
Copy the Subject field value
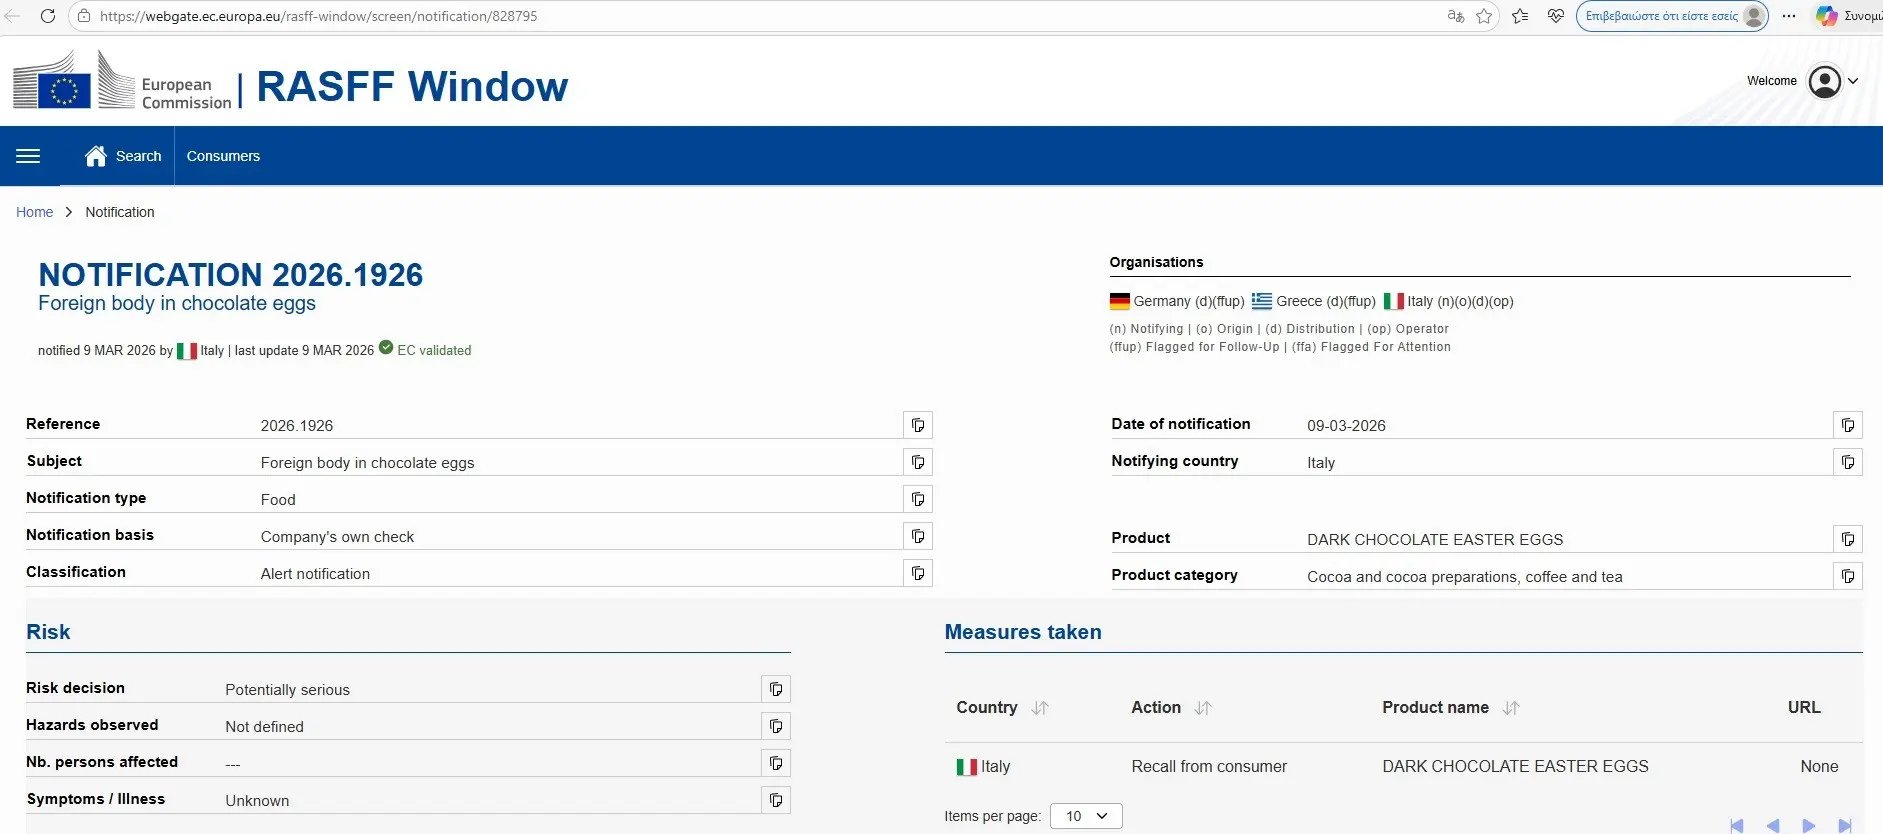917,462
